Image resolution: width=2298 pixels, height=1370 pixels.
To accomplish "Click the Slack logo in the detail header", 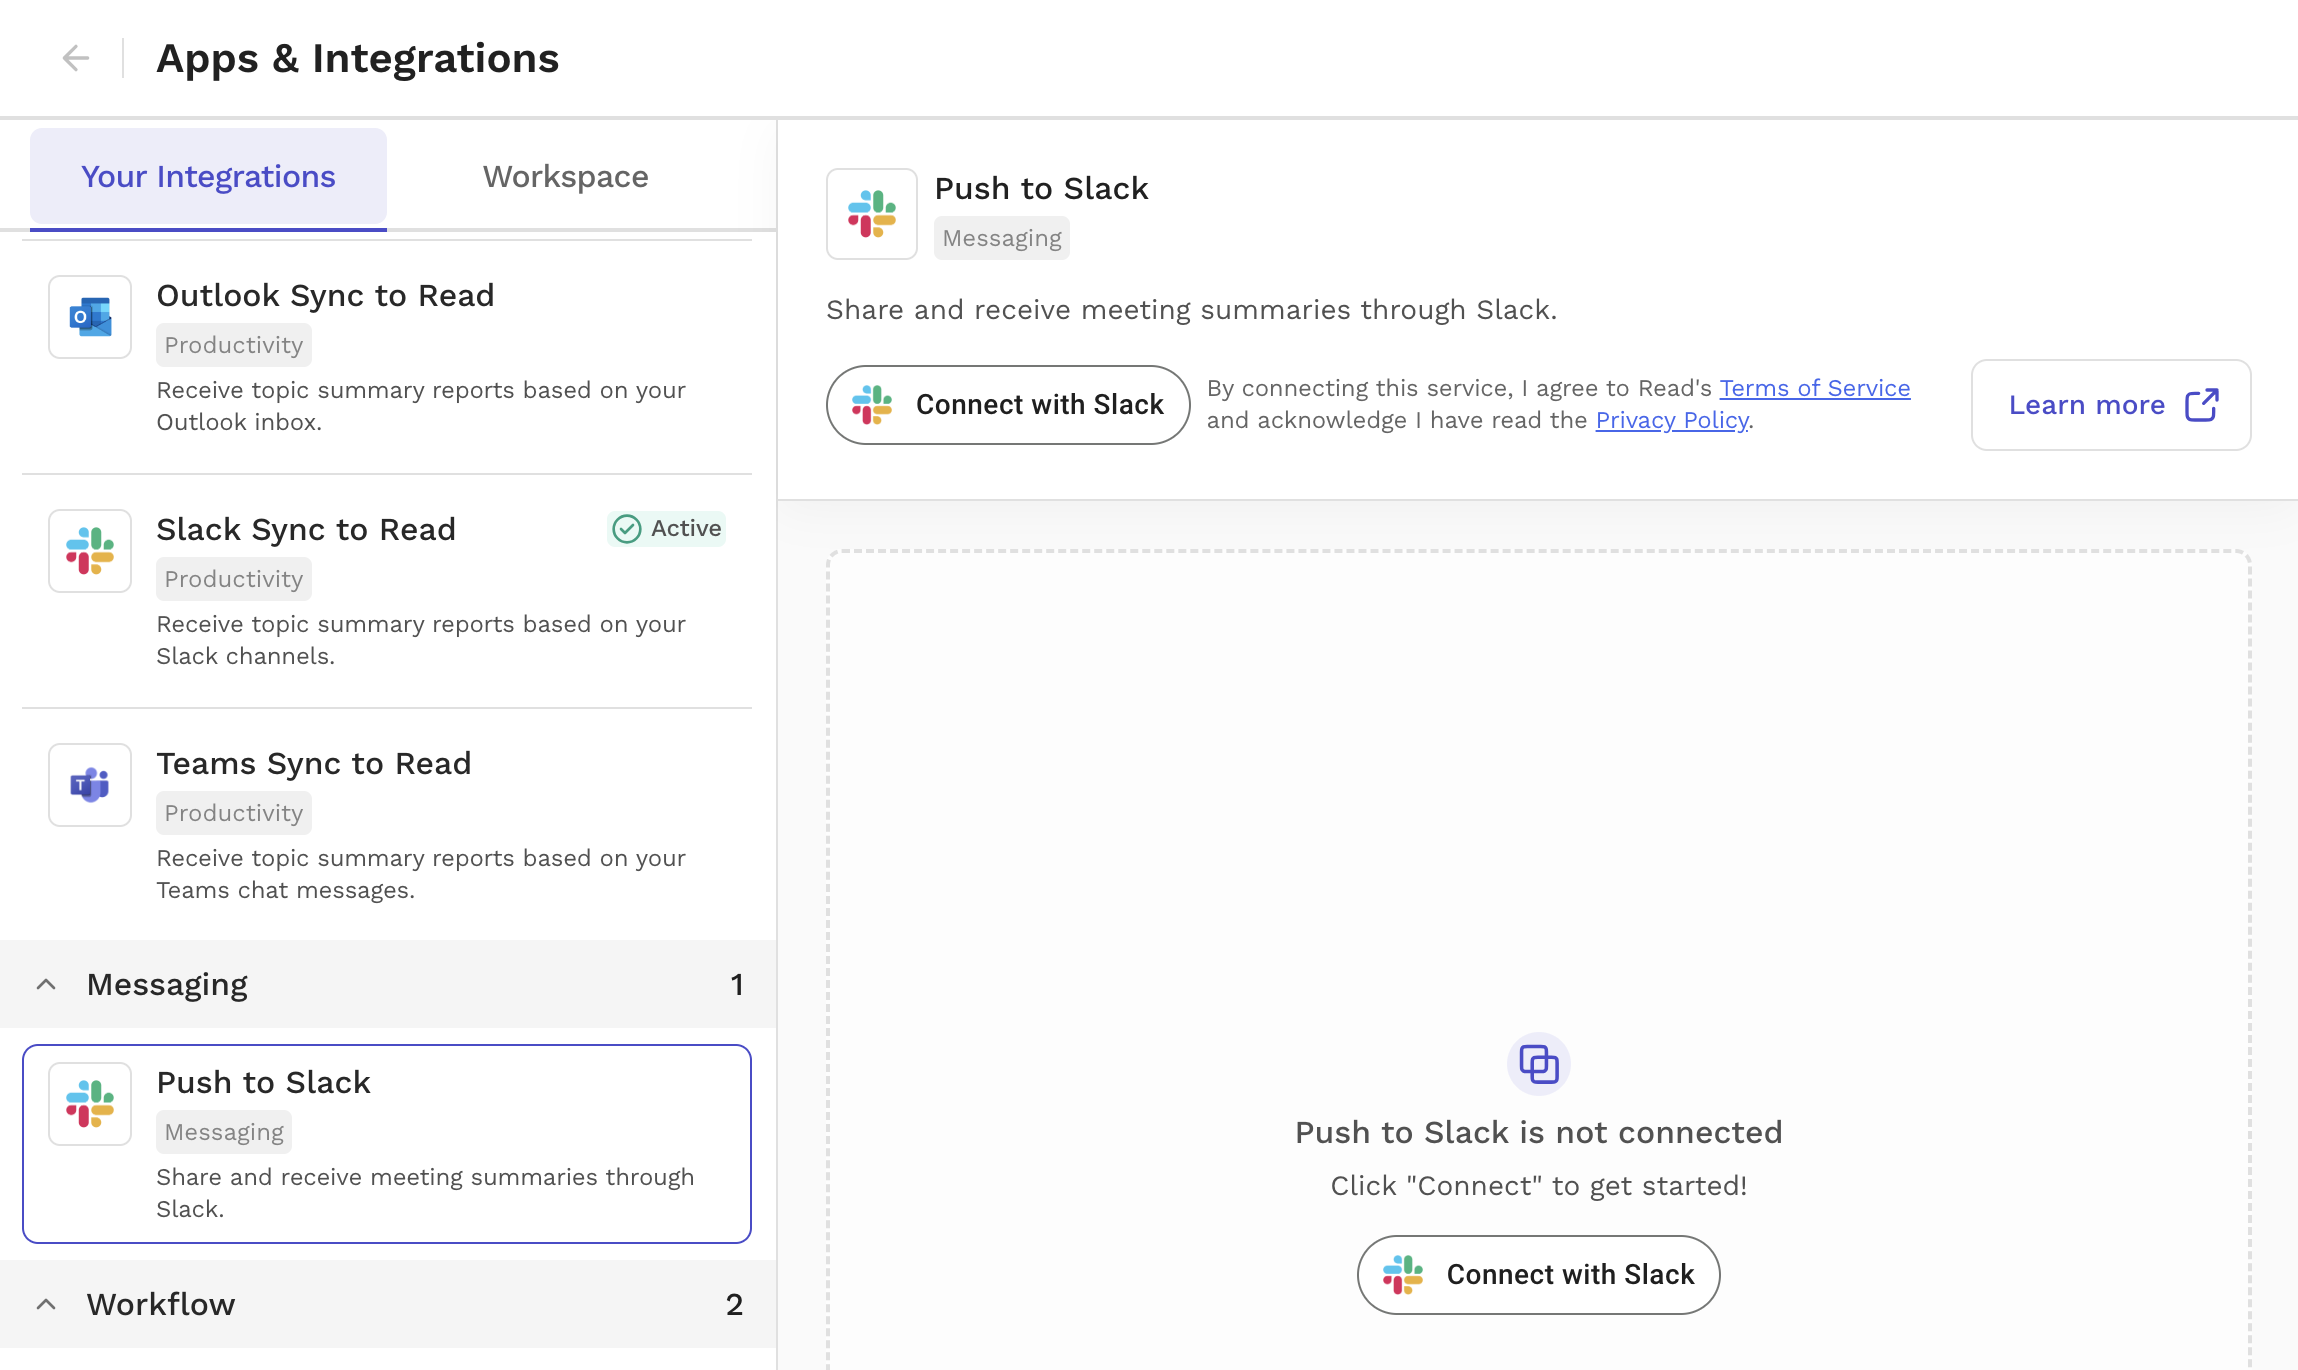I will tap(871, 214).
